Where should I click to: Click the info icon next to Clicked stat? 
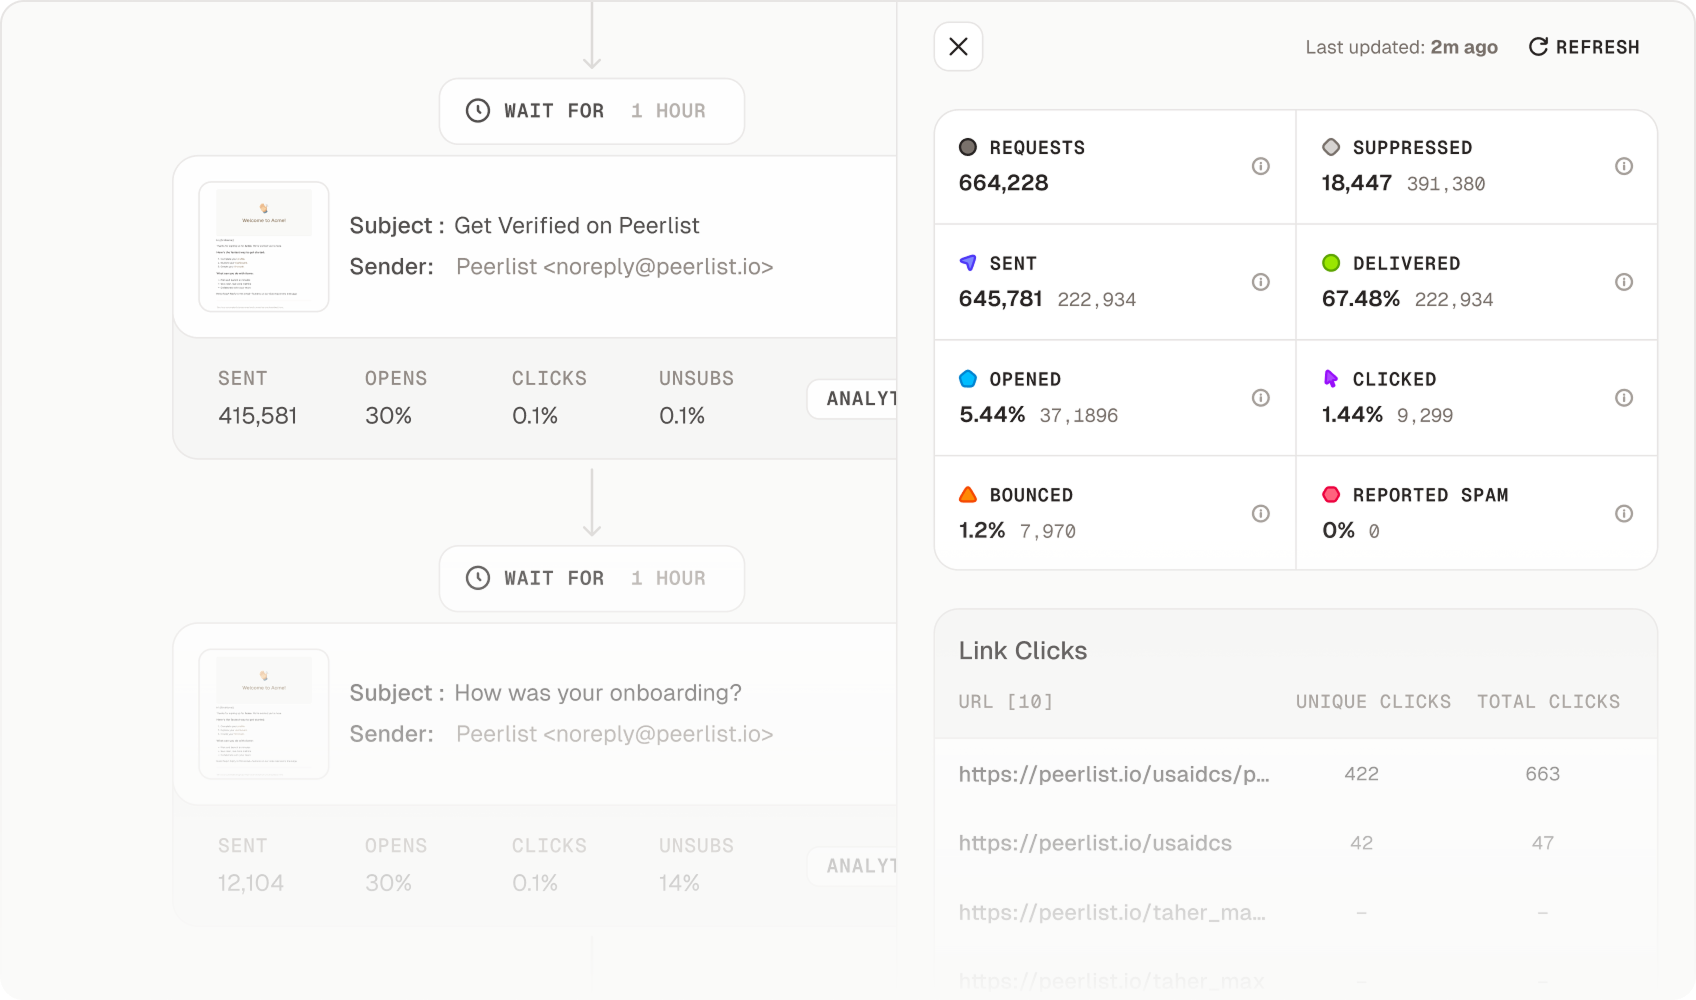1623,397
